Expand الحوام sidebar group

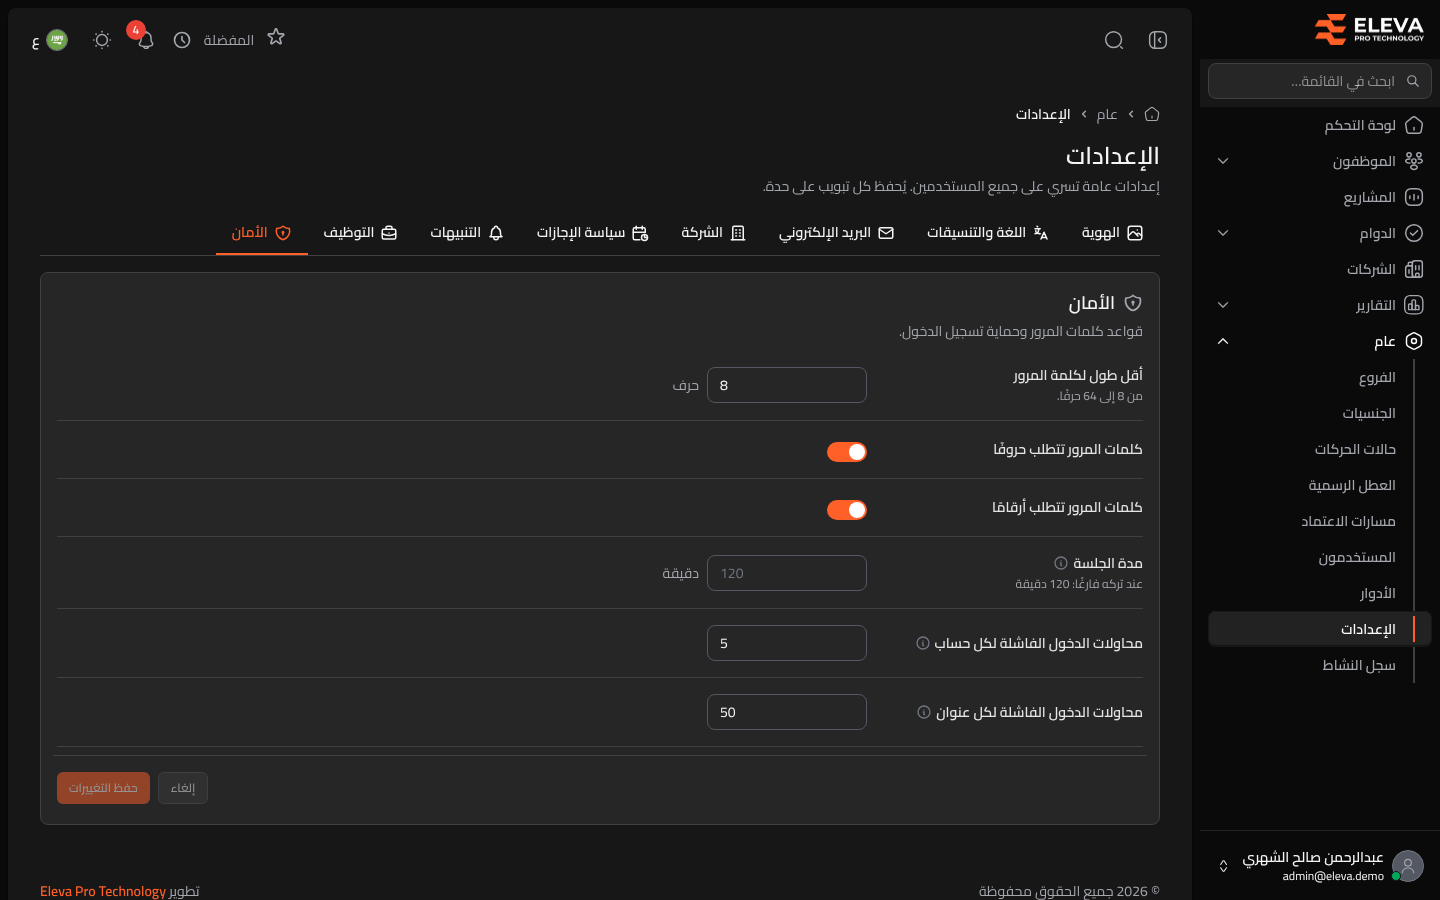coord(1320,233)
